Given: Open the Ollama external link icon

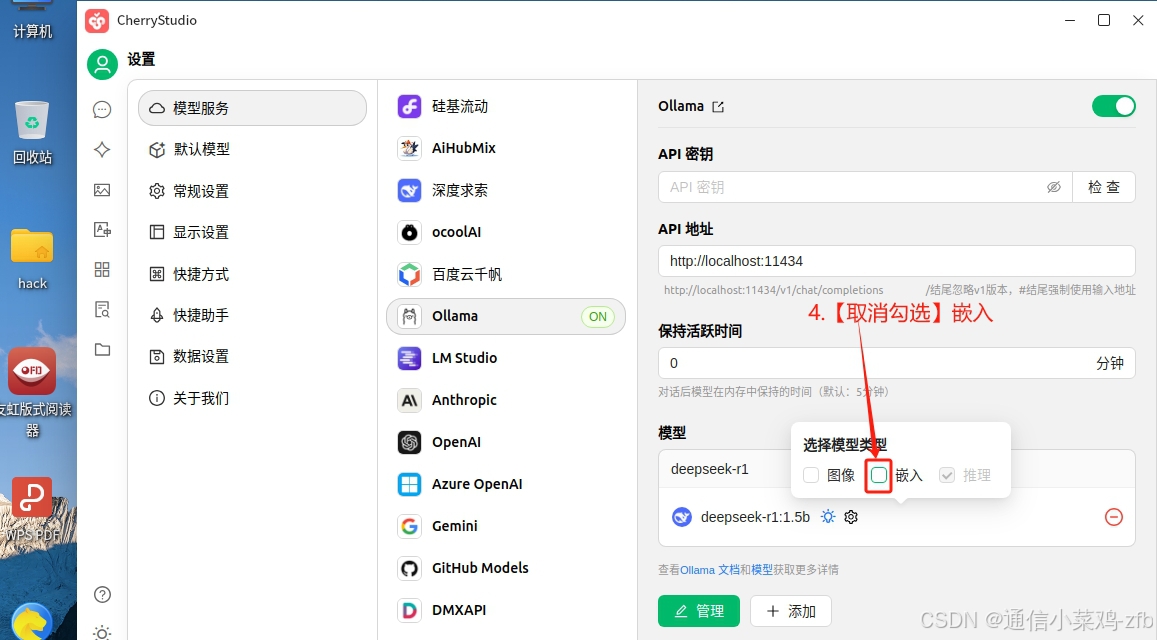Looking at the screenshot, I should point(718,107).
